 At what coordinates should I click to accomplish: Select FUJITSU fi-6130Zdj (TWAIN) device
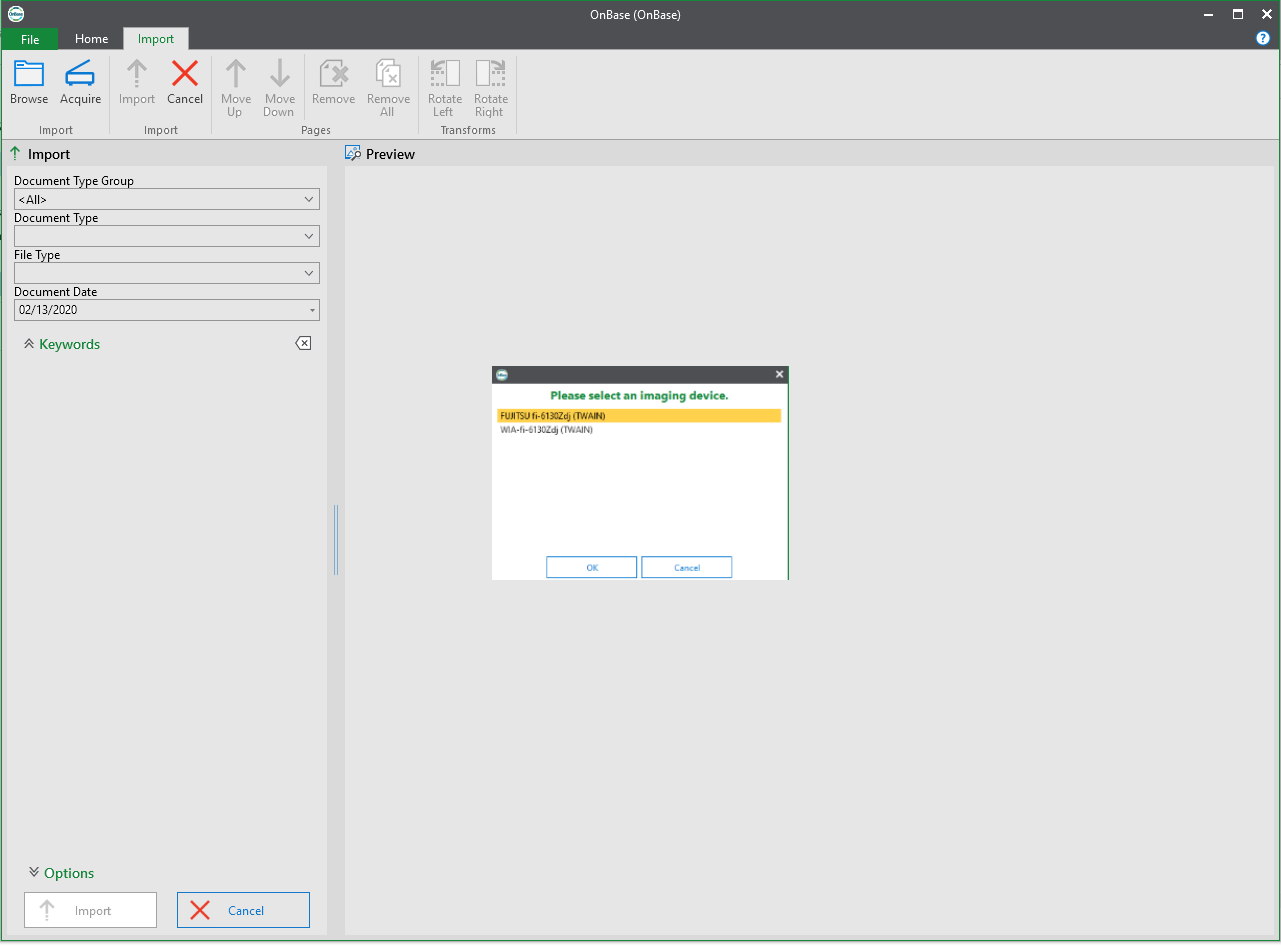point(639,415)
